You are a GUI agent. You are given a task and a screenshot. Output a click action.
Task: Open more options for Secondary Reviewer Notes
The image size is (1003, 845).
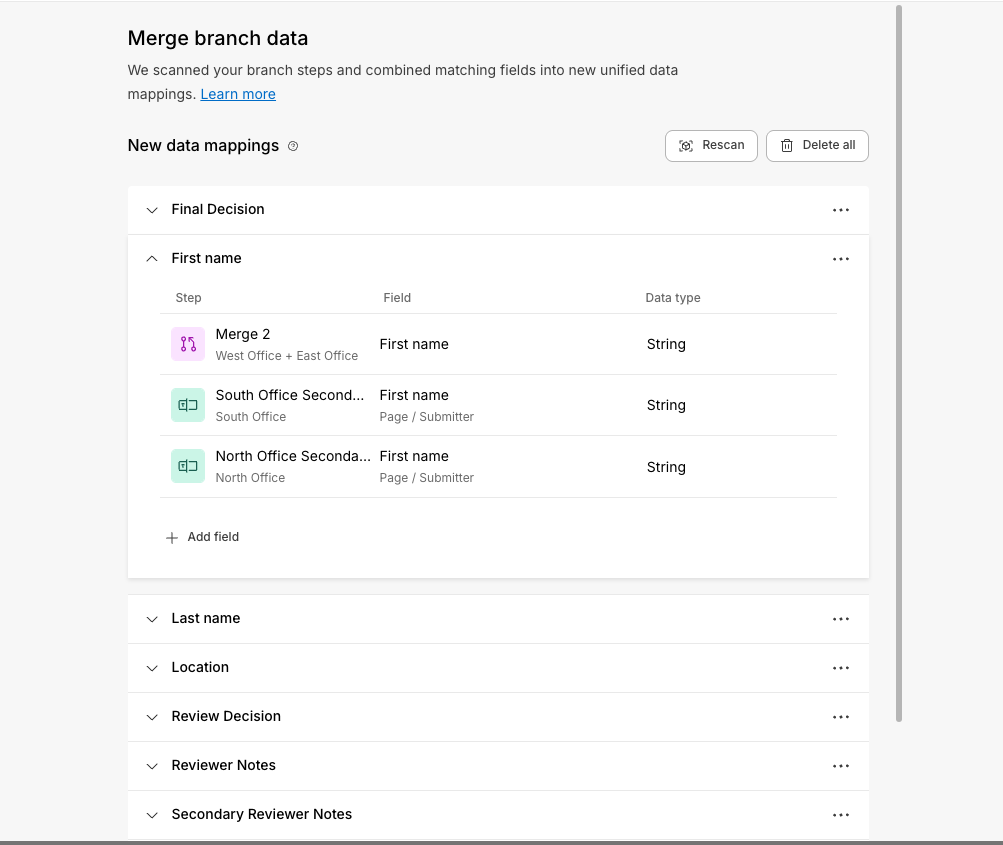(x=841, y=814)
